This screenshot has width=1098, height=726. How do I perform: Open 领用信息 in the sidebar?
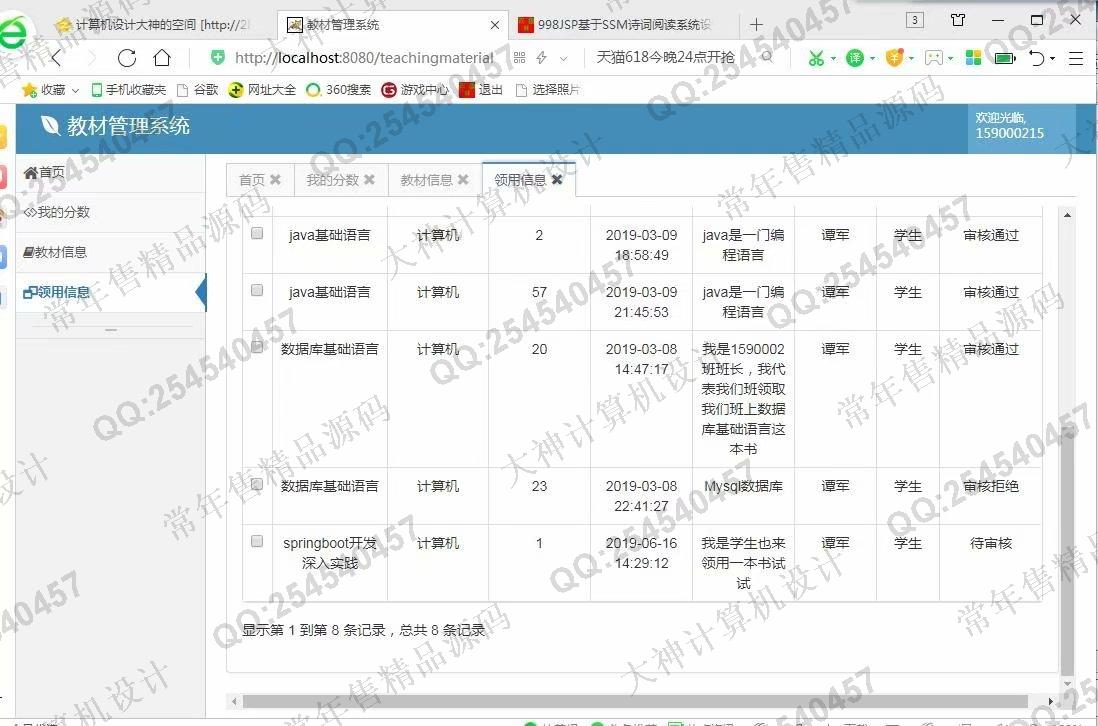tap(111, 292)
